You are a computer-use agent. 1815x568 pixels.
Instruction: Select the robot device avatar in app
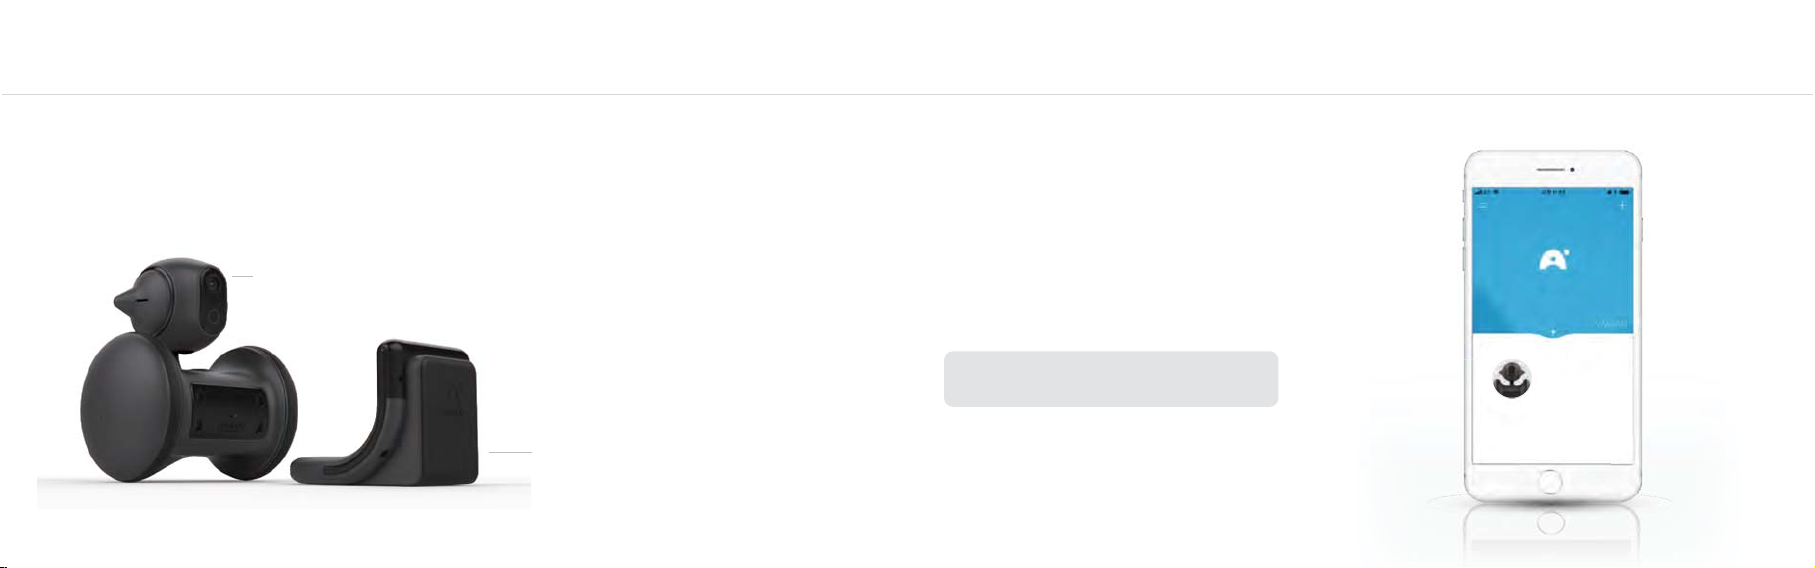coord(1512,380)
